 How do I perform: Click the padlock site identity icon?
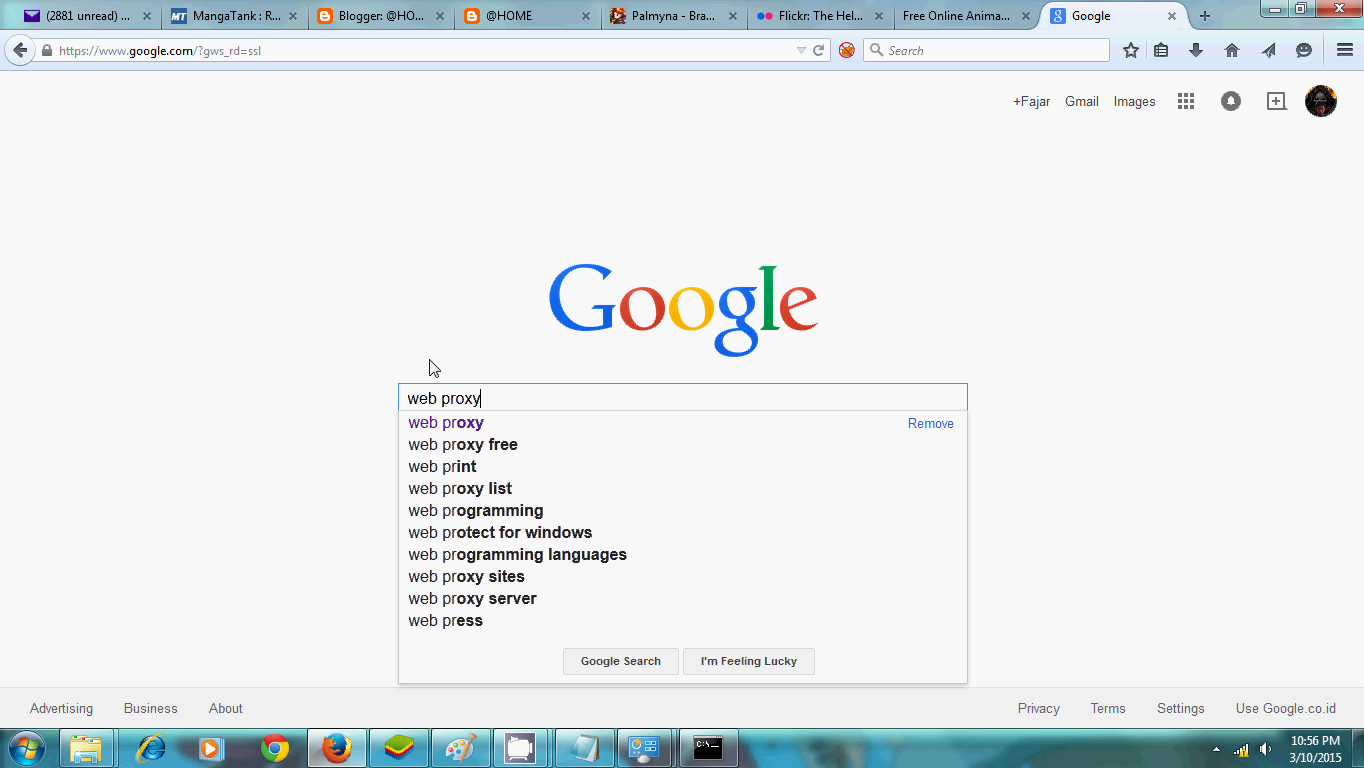pyautogui.click(x=46, y=50)
